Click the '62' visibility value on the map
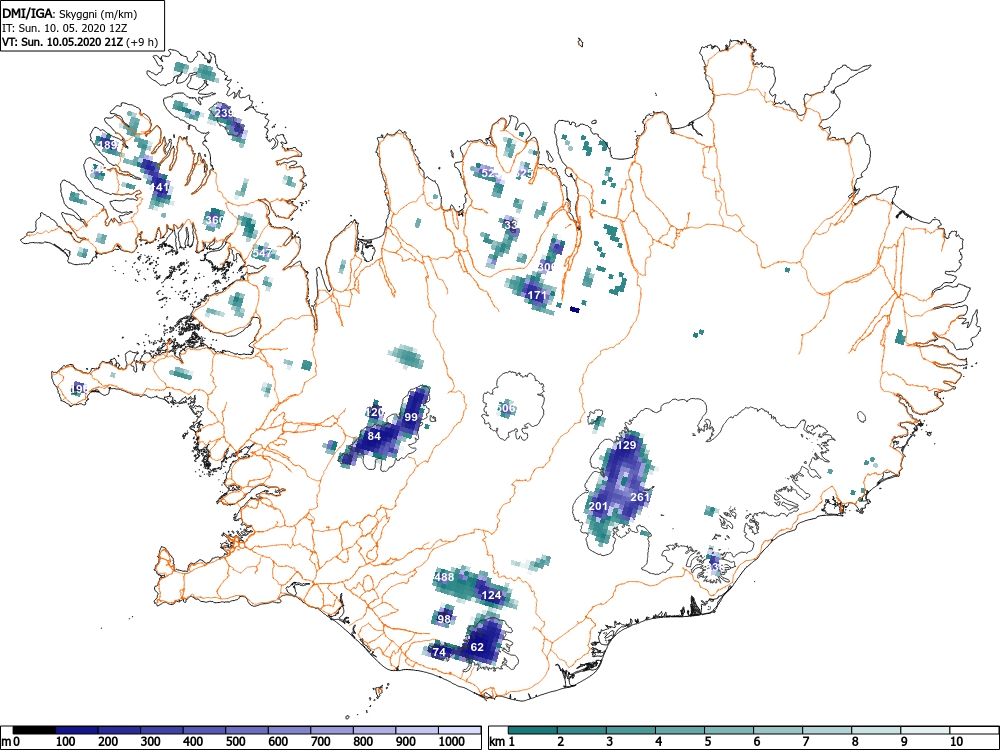 tap(477, 647)
